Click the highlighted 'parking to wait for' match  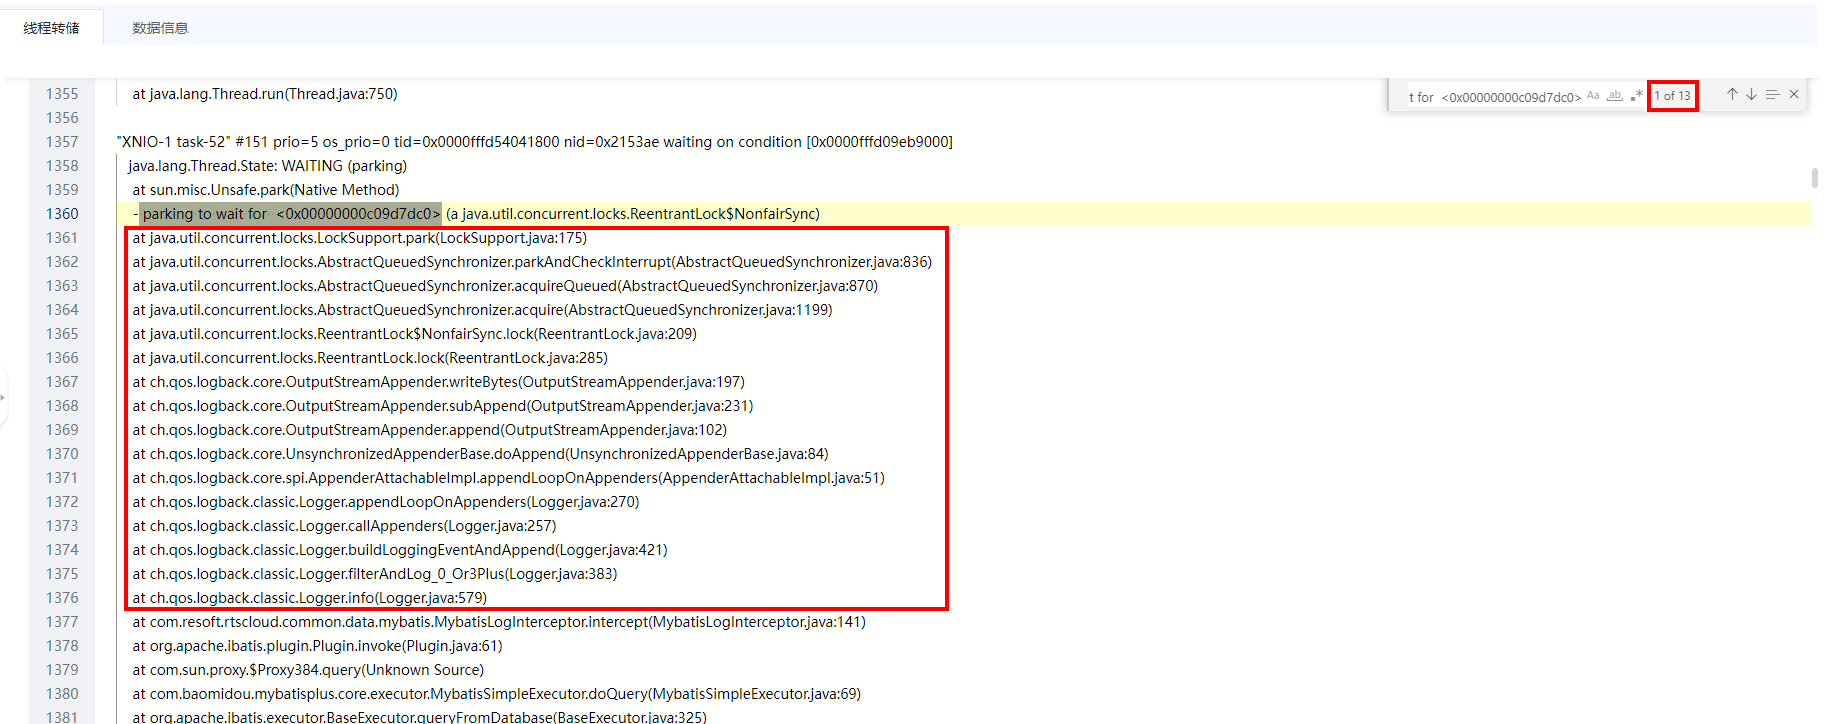(x=290, y=214)
